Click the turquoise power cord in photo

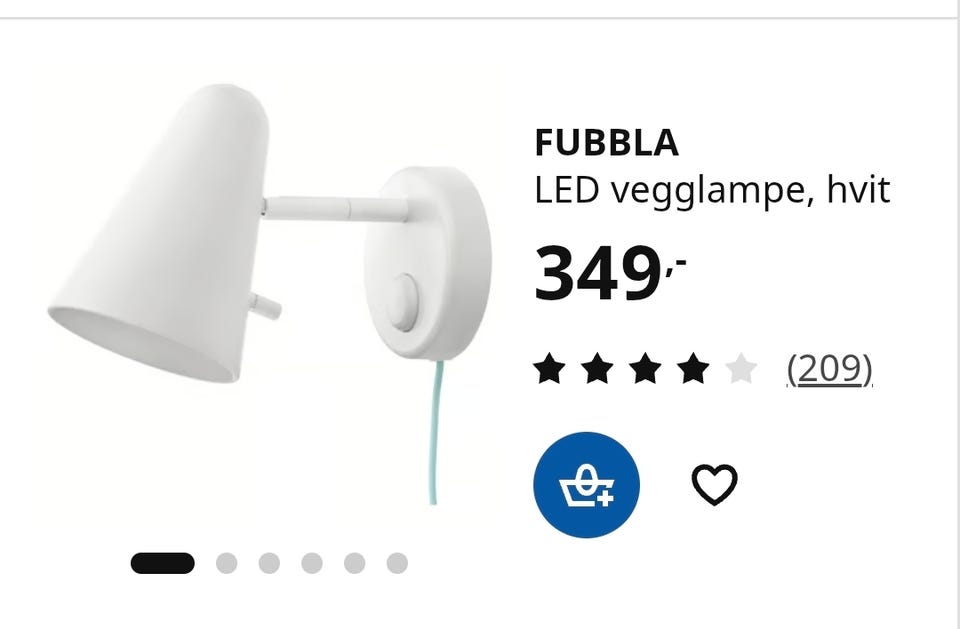click(435, 432)
